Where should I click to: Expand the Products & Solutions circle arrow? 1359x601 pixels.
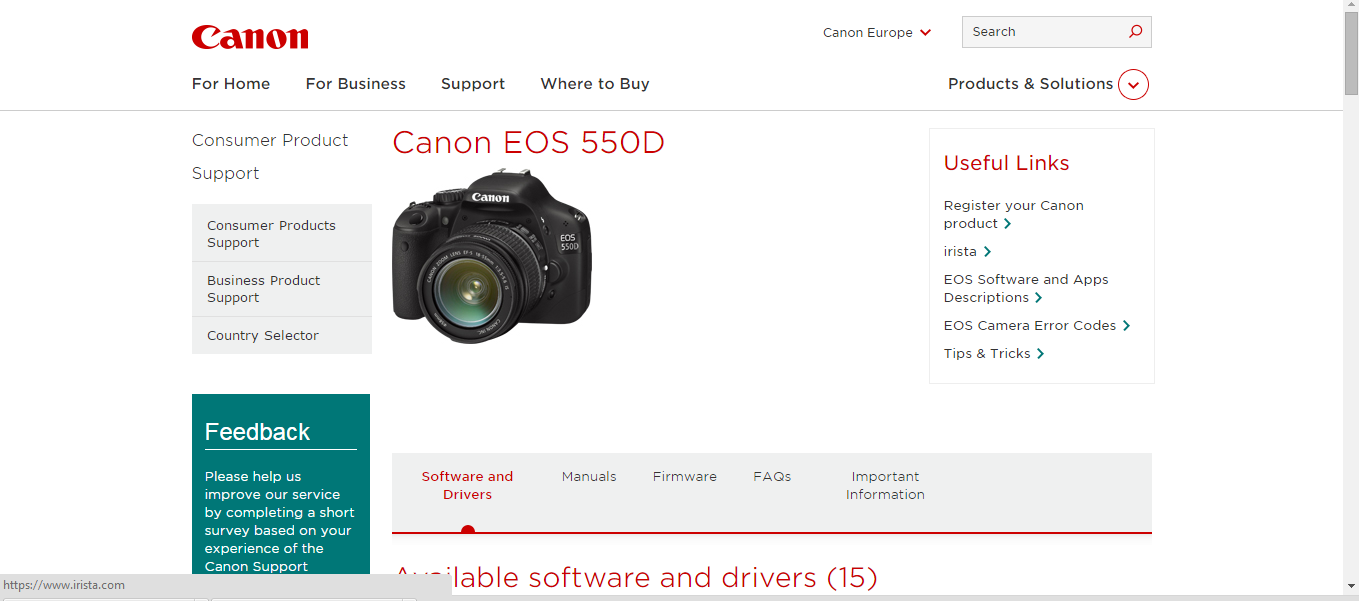pyautogui.click(x=1133, y=85)
